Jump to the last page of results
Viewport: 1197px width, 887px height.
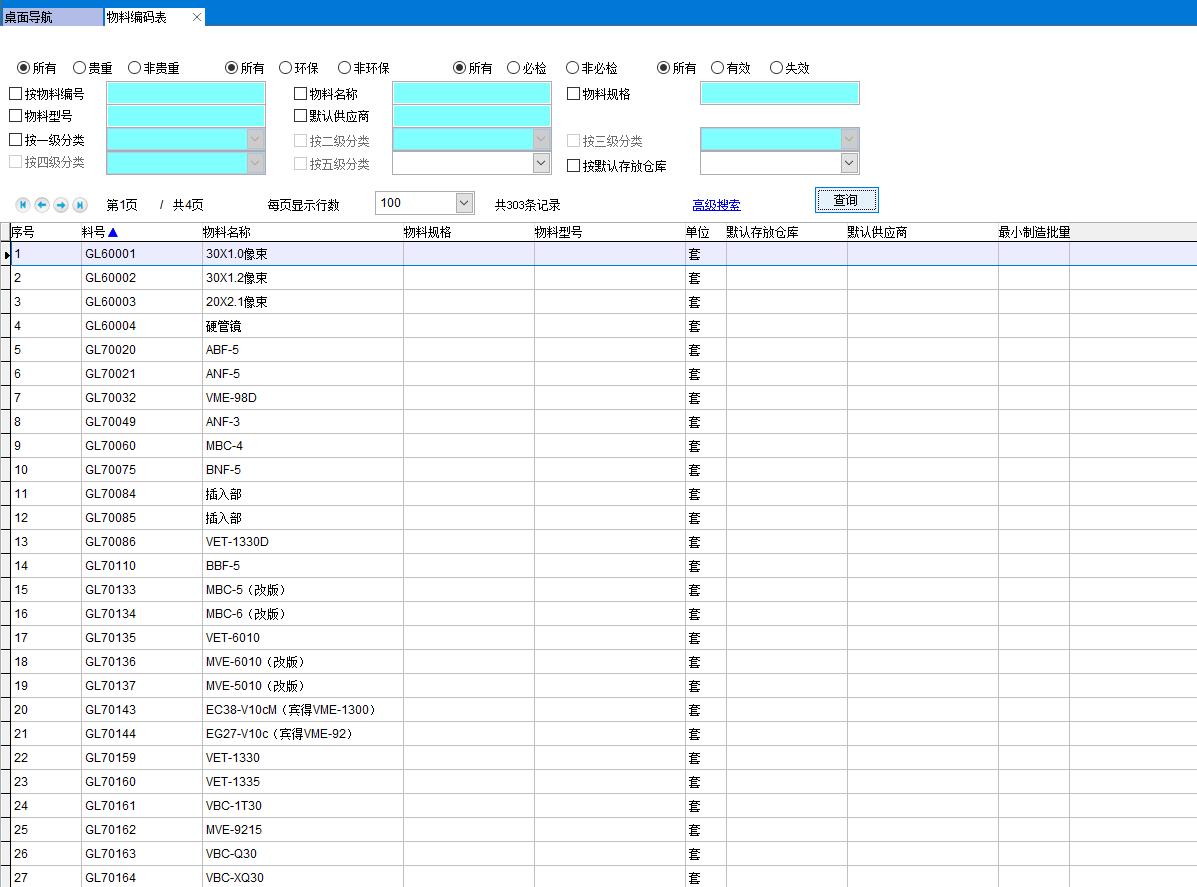[80, 205]
